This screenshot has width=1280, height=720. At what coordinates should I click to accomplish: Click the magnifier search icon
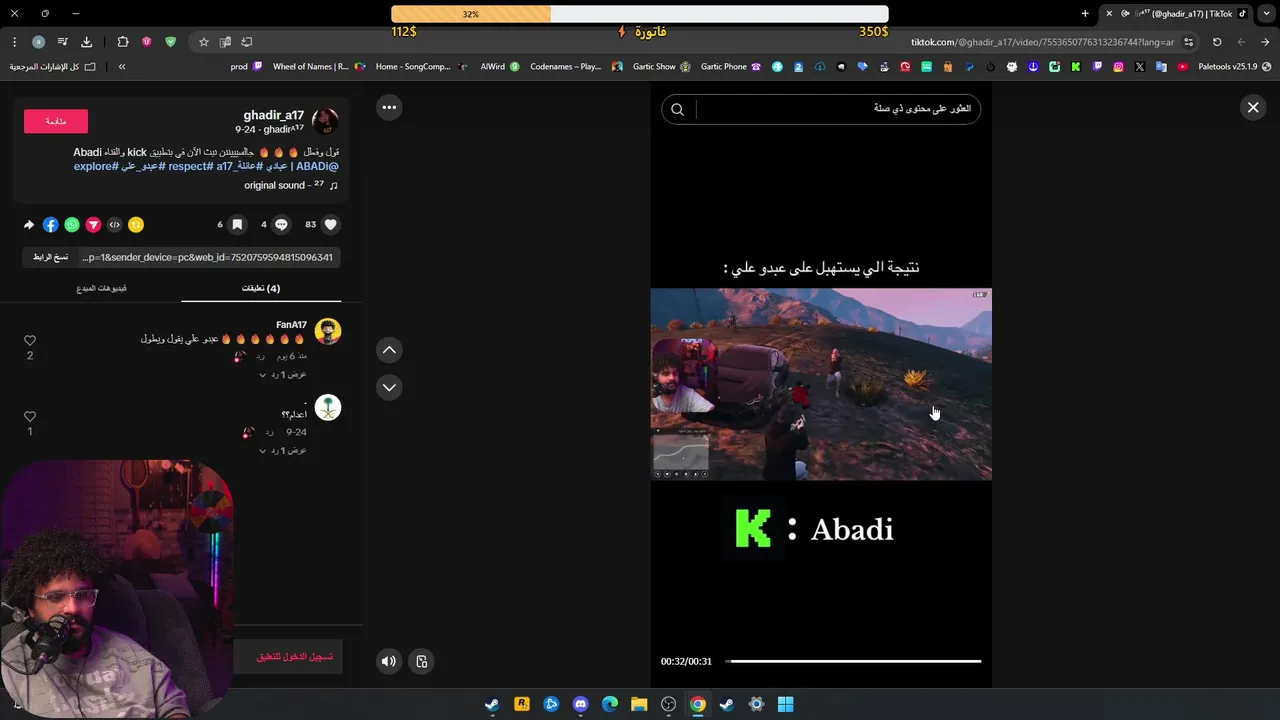coord(677,109)
